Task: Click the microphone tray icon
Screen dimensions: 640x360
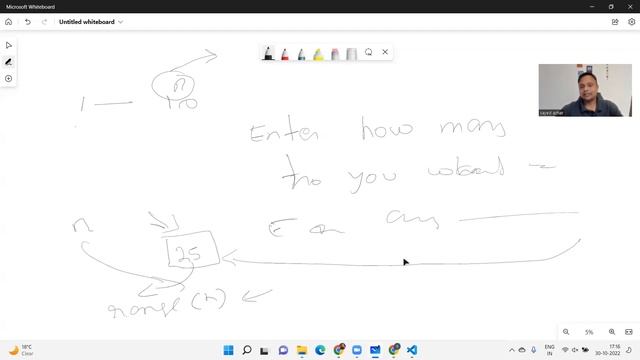Action: click(x=533, y=350)
